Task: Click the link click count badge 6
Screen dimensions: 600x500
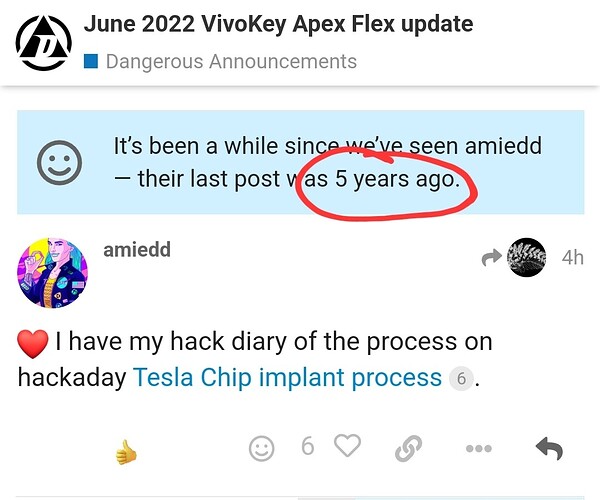Action: [x=461, y=379]
